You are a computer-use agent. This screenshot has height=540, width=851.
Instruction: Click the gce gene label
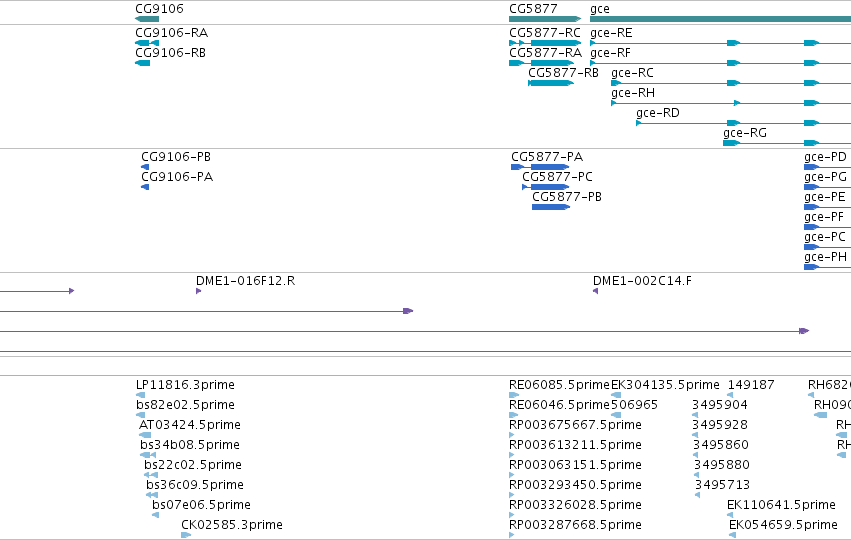tap(600, 9)
